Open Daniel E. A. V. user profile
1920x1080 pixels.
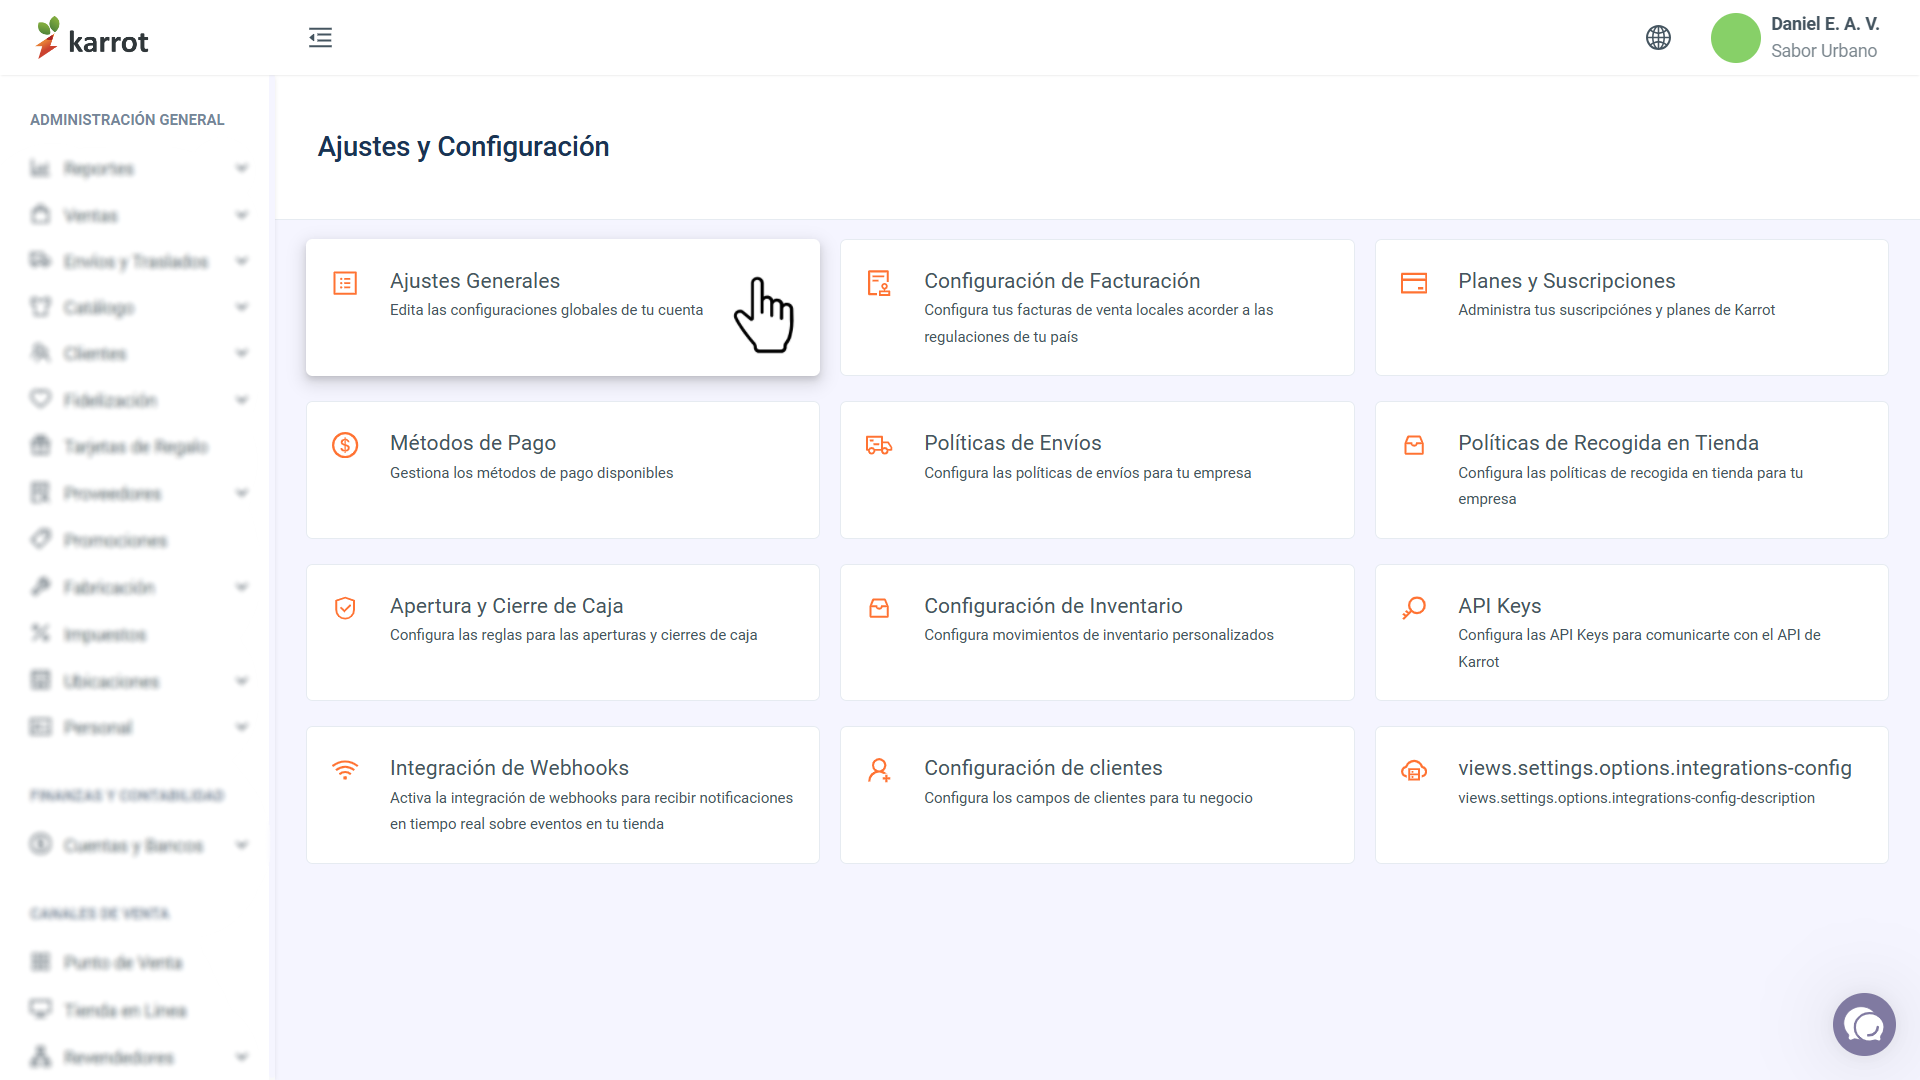(1796, 38)
